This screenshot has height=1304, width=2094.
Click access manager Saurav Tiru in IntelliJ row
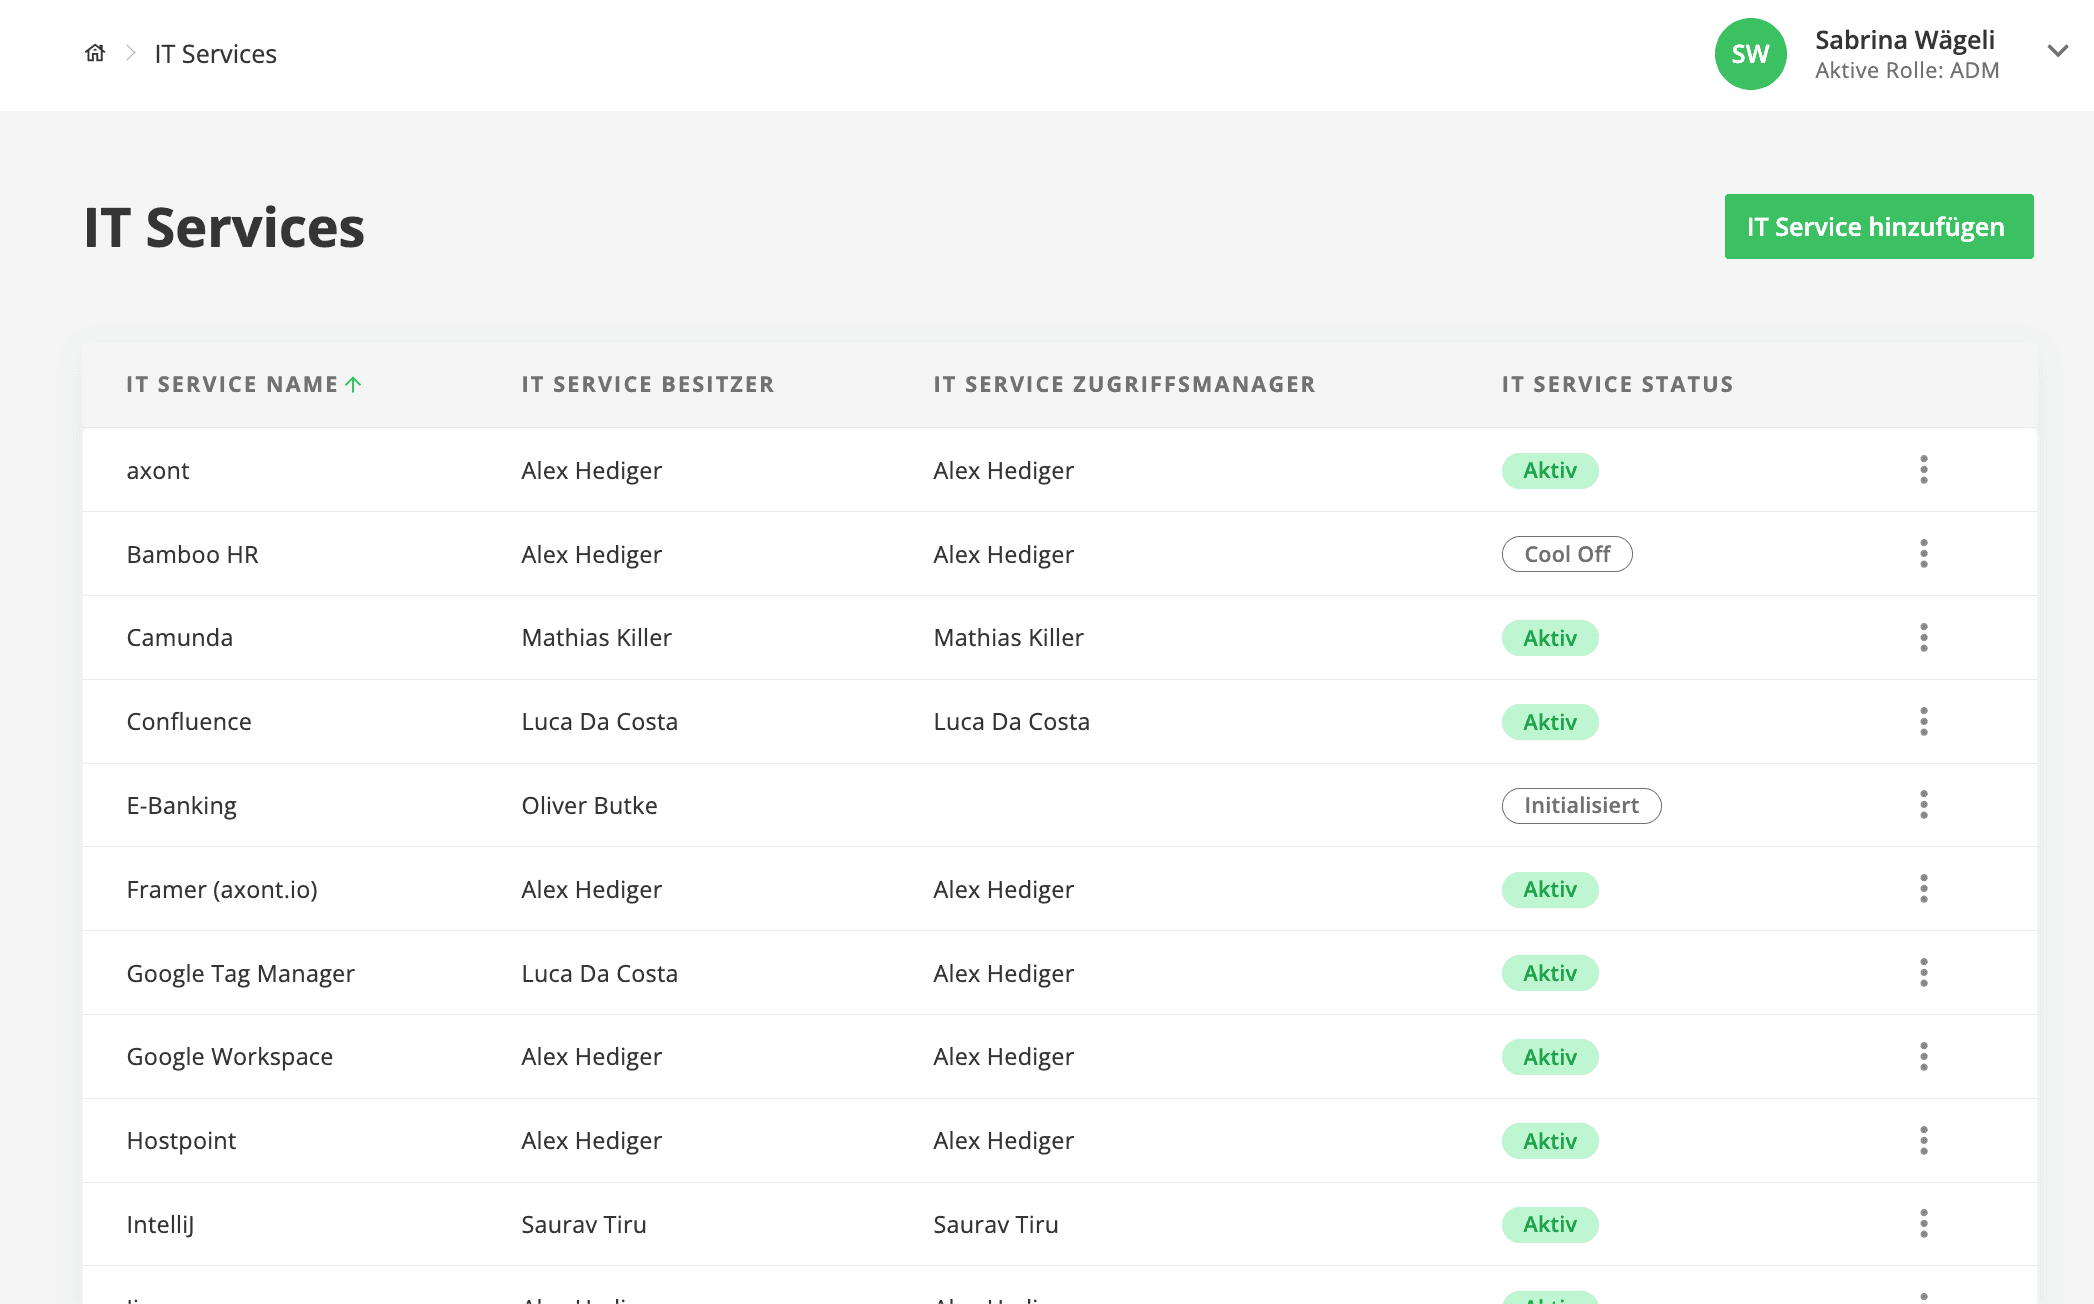pos(995,1224)
